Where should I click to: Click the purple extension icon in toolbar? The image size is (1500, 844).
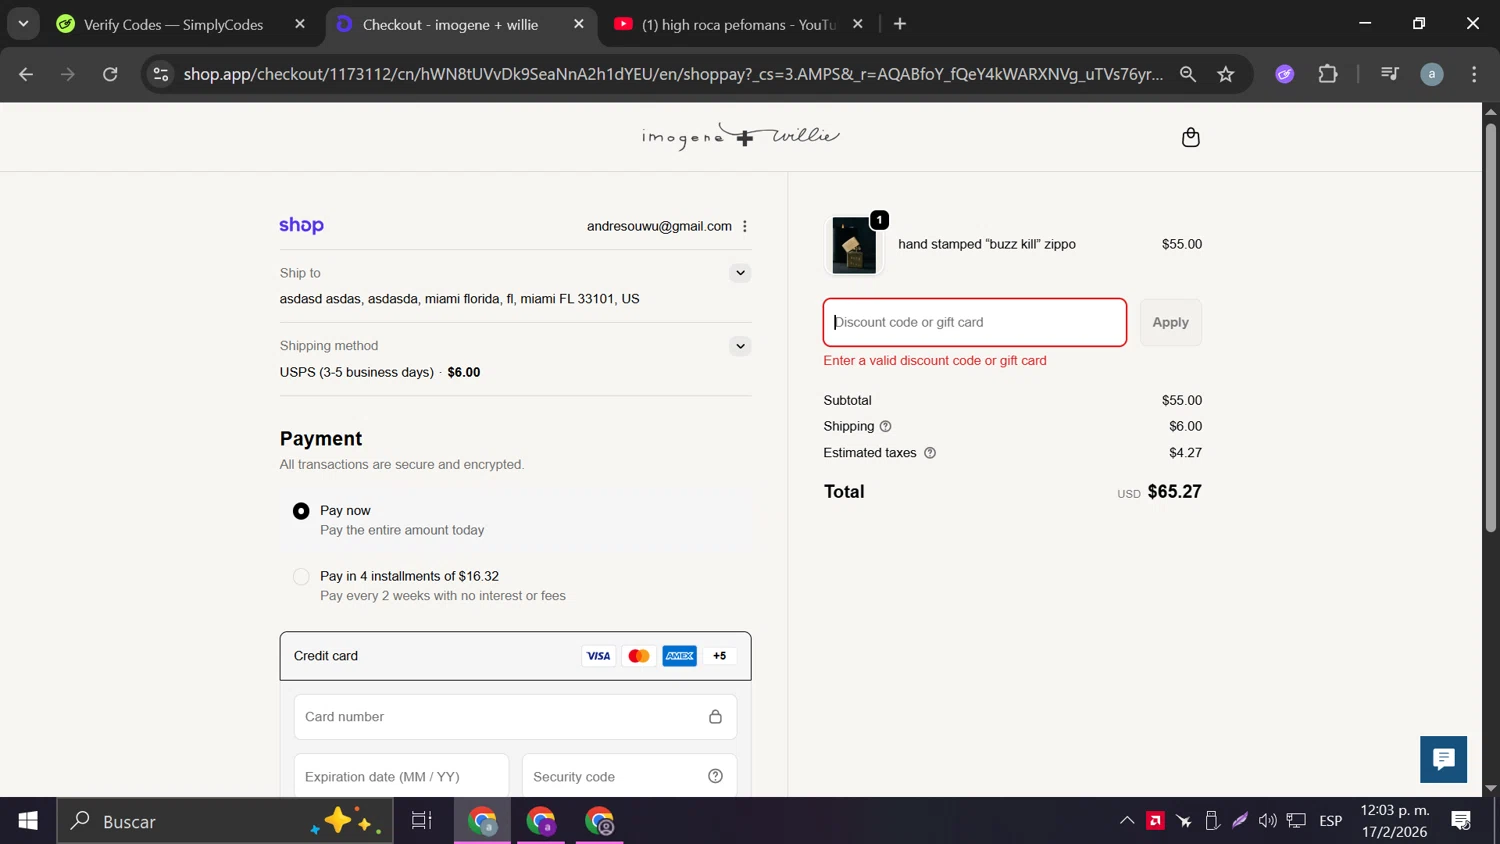pos(1285,74)
